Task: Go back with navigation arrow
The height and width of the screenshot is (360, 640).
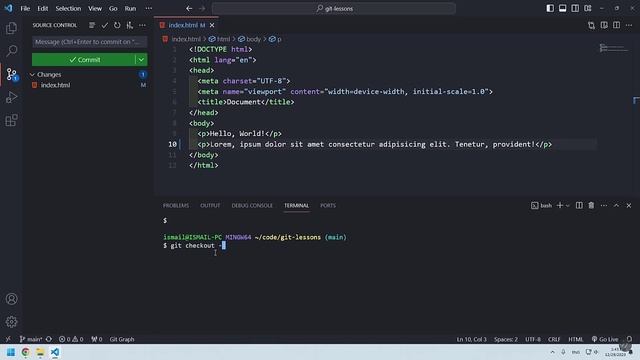Action: pos(189,9)
